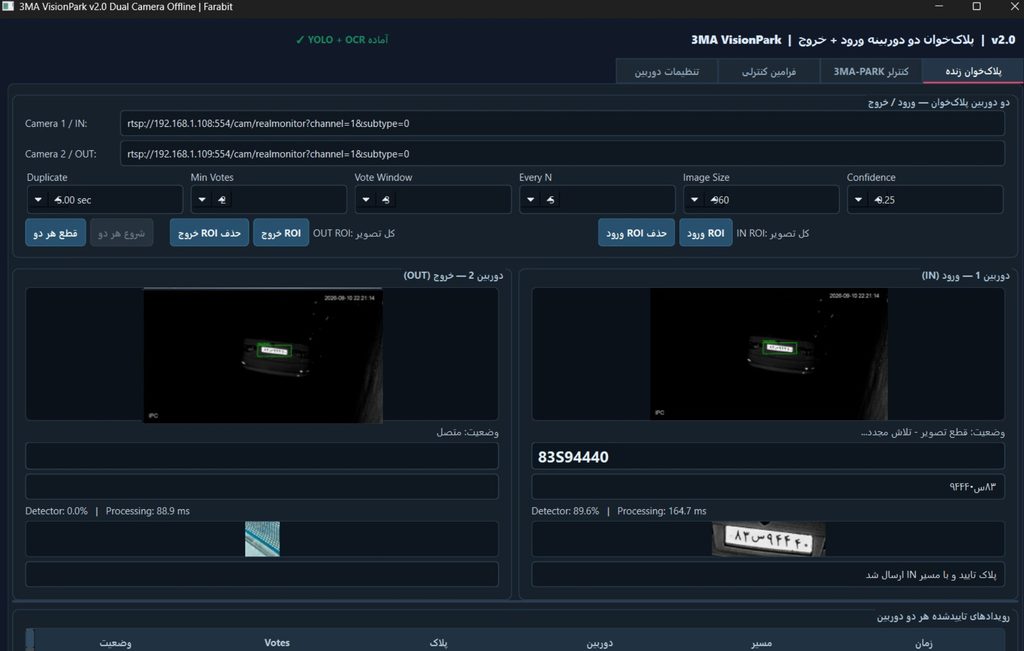Click the empty OUT plate text field
Viewport: 1024px width, 651px height.
(x=262, y=456)
